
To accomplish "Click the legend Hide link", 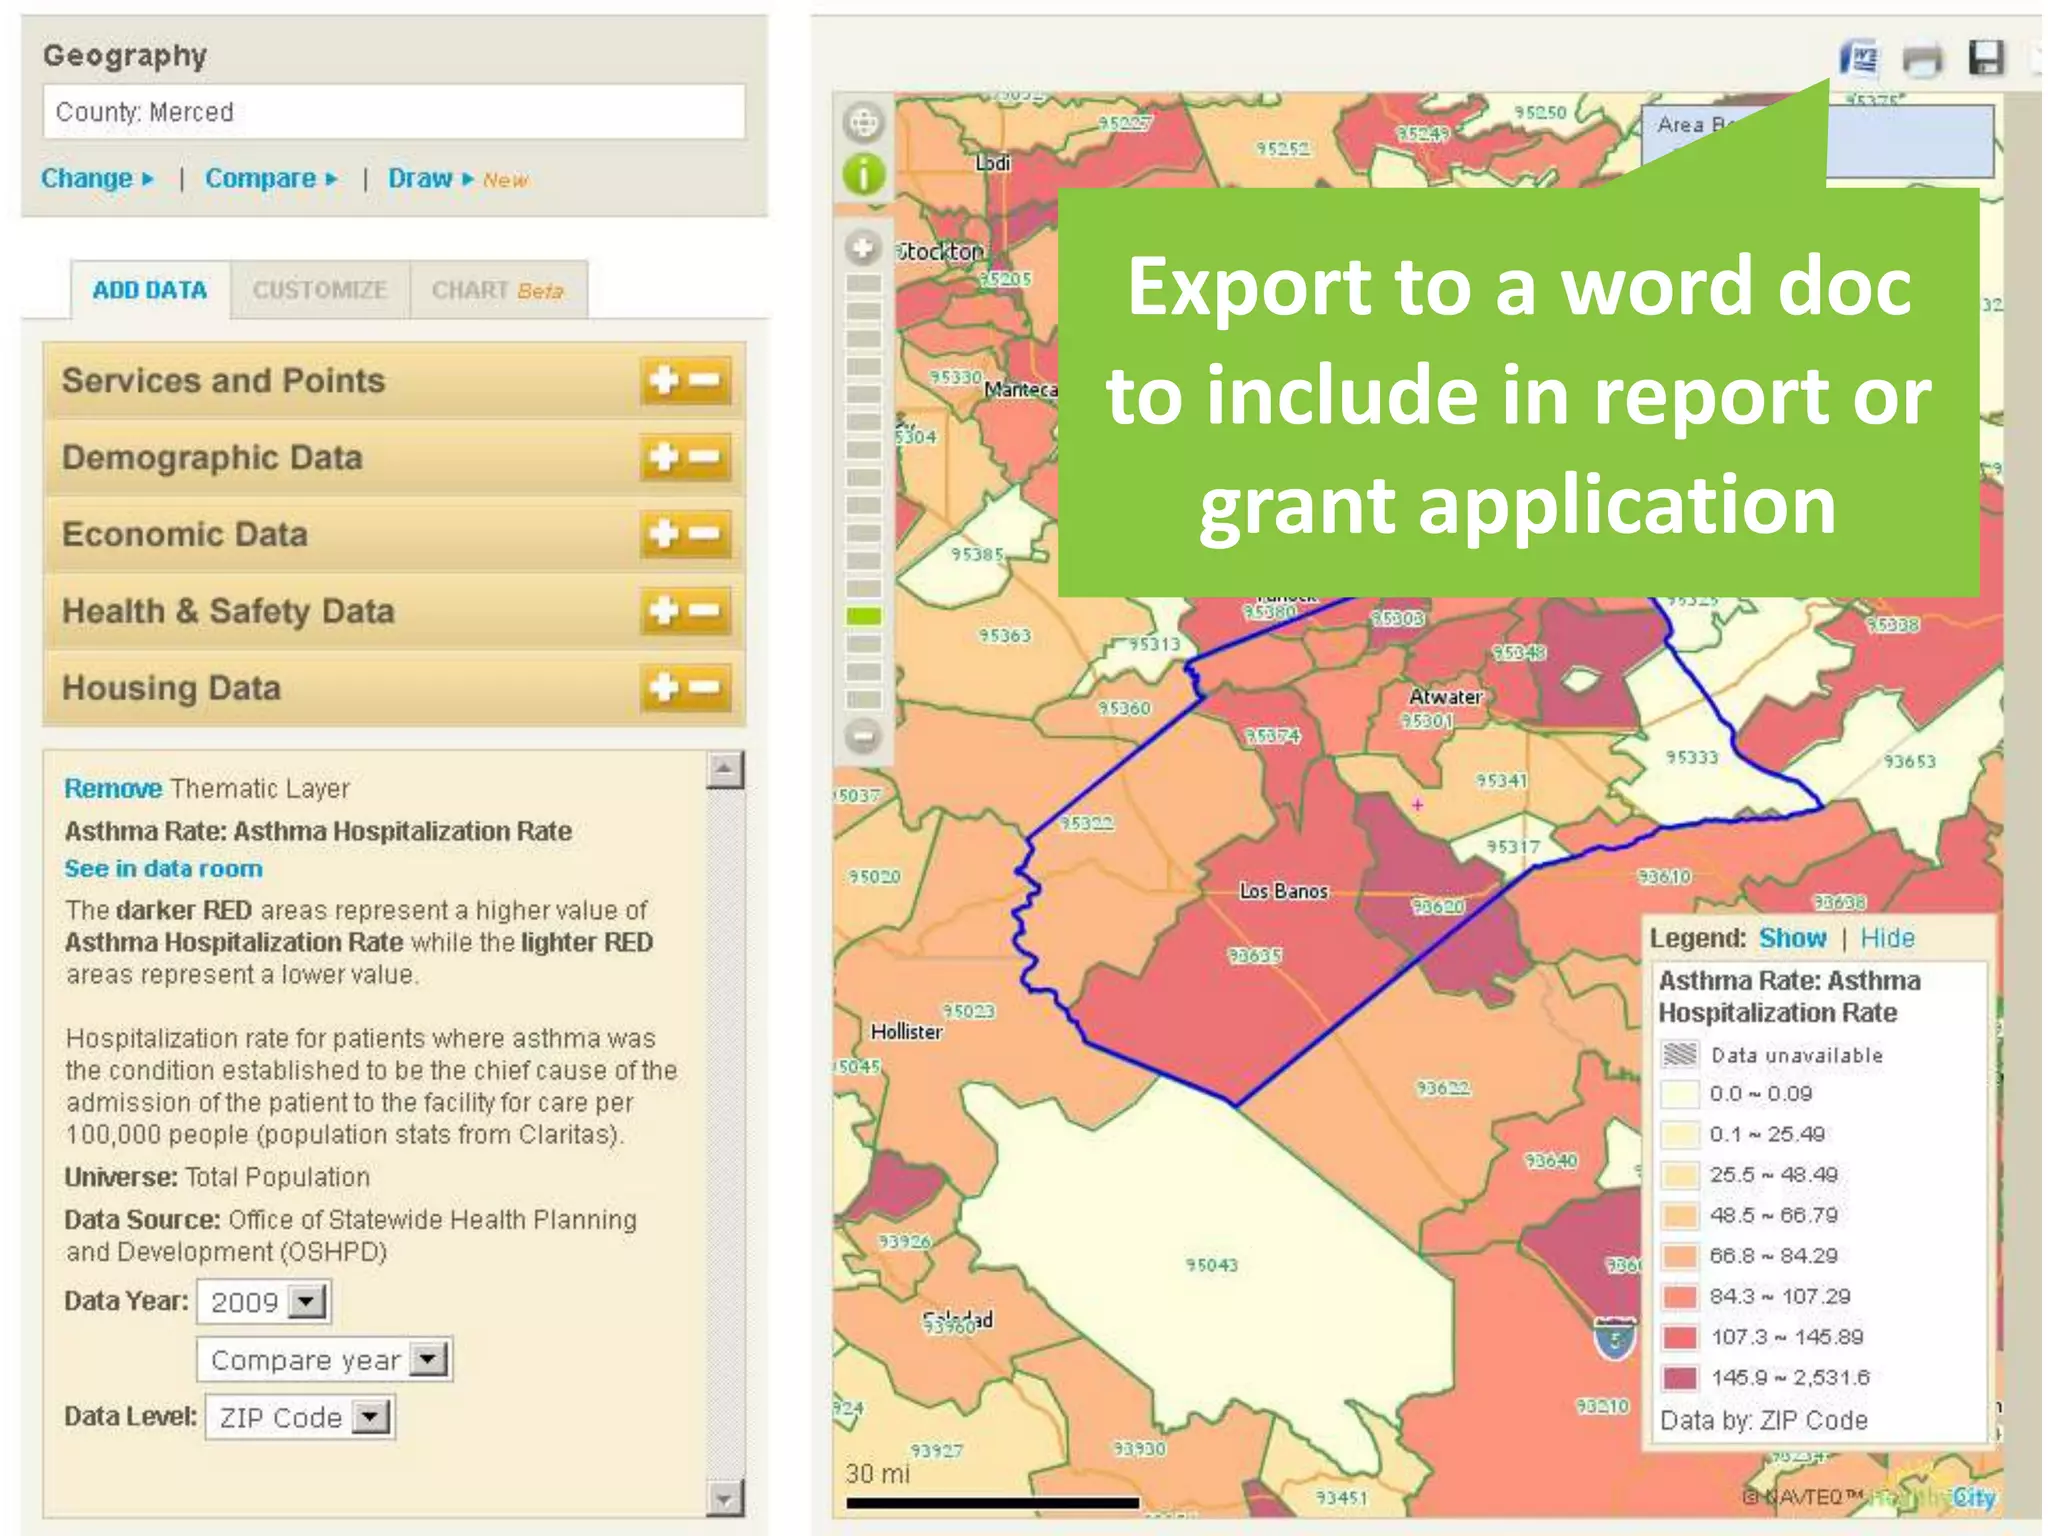I will 1887,938.
